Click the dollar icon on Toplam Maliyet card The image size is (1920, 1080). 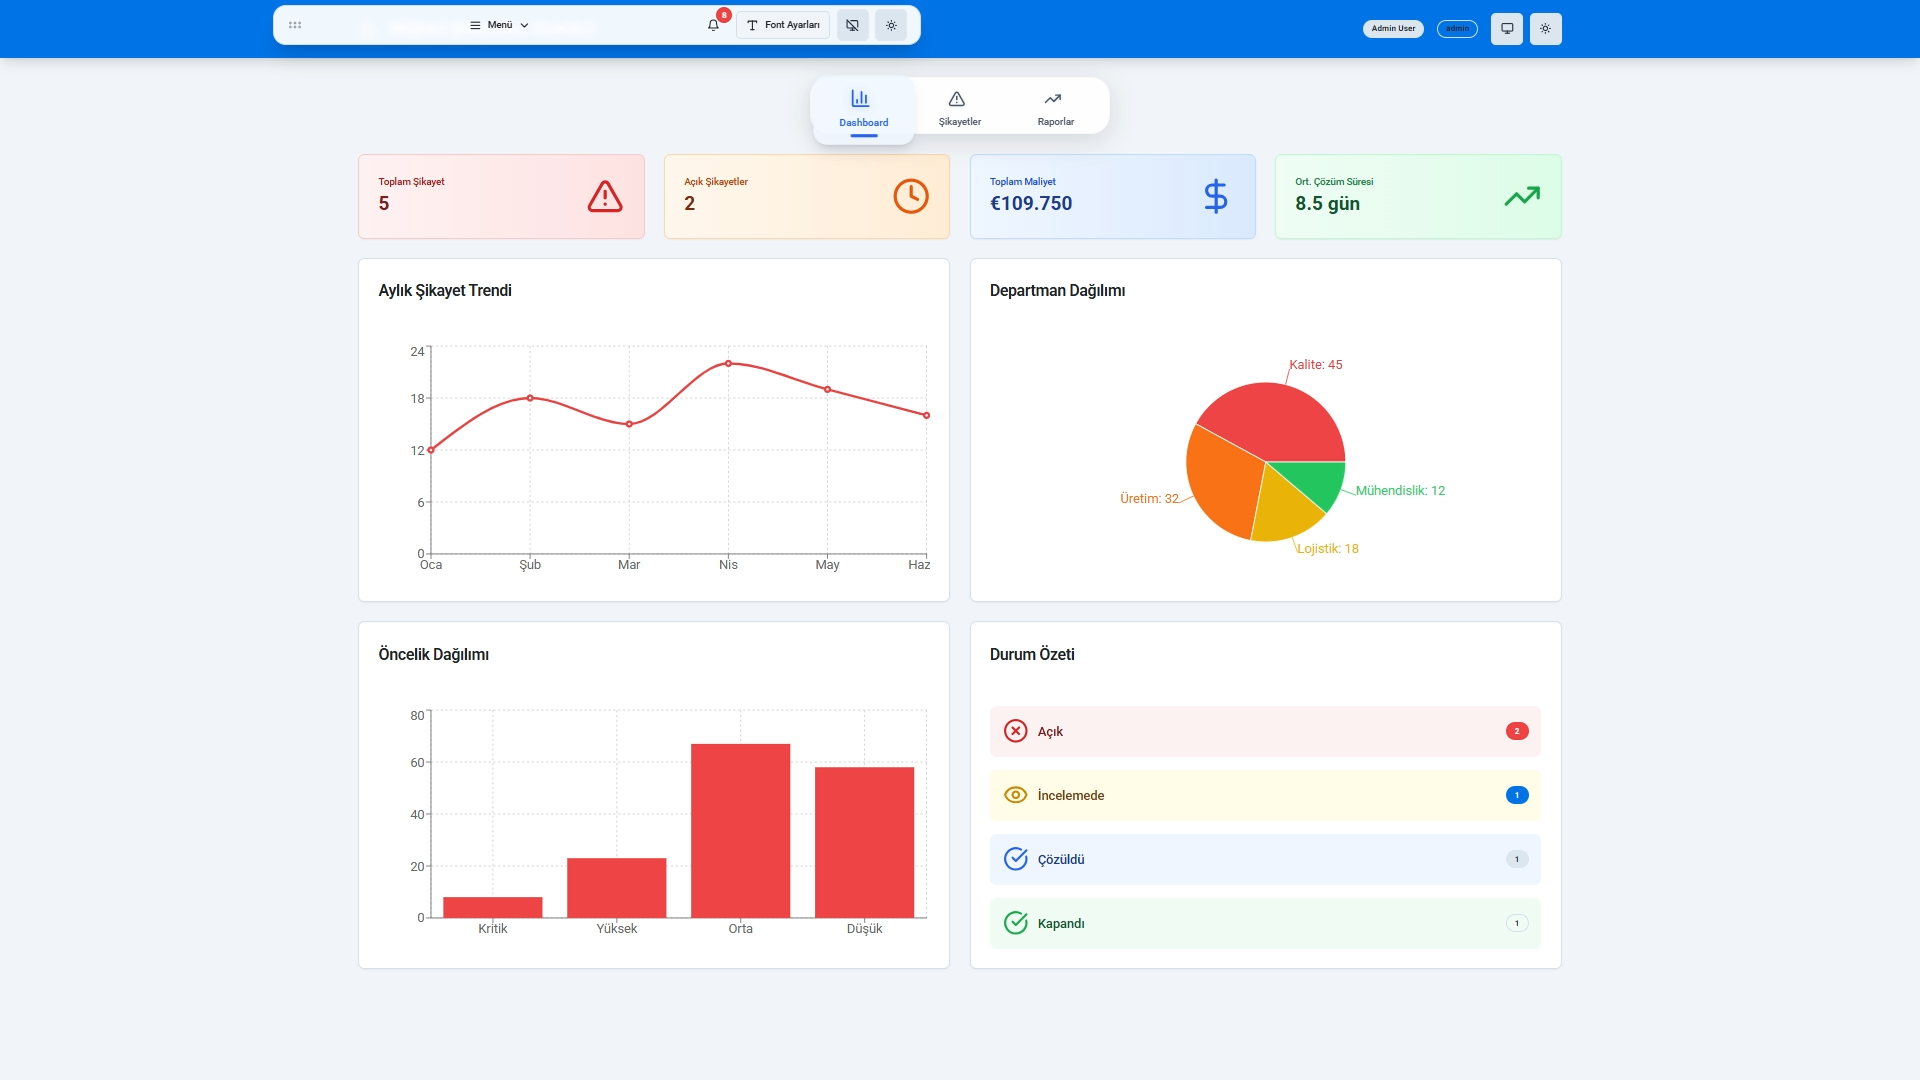point(1216,197)
